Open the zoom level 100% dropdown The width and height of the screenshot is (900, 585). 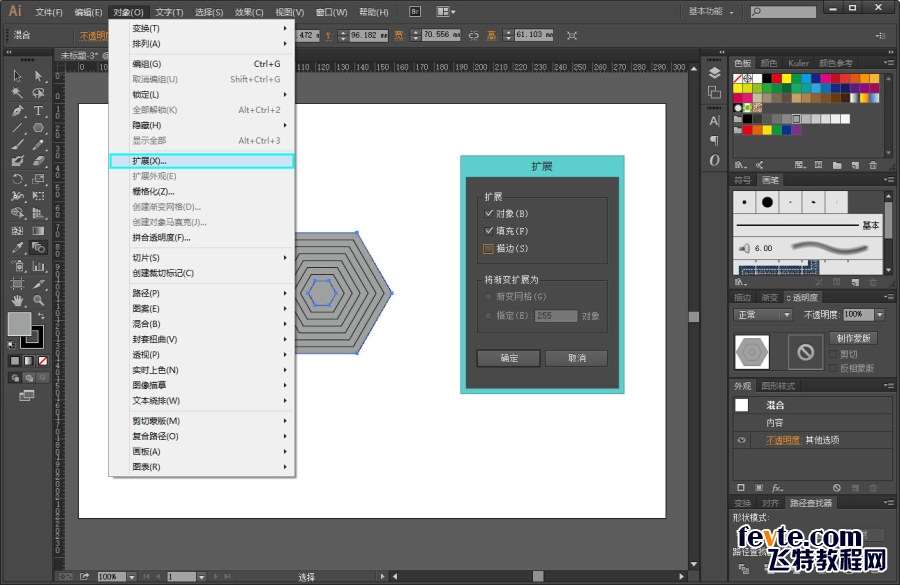[132, 576]
